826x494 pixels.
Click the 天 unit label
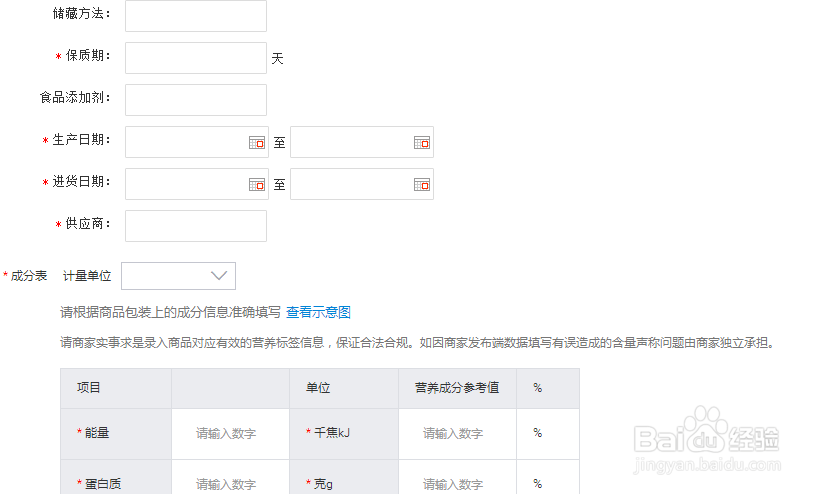click(277, 58)
